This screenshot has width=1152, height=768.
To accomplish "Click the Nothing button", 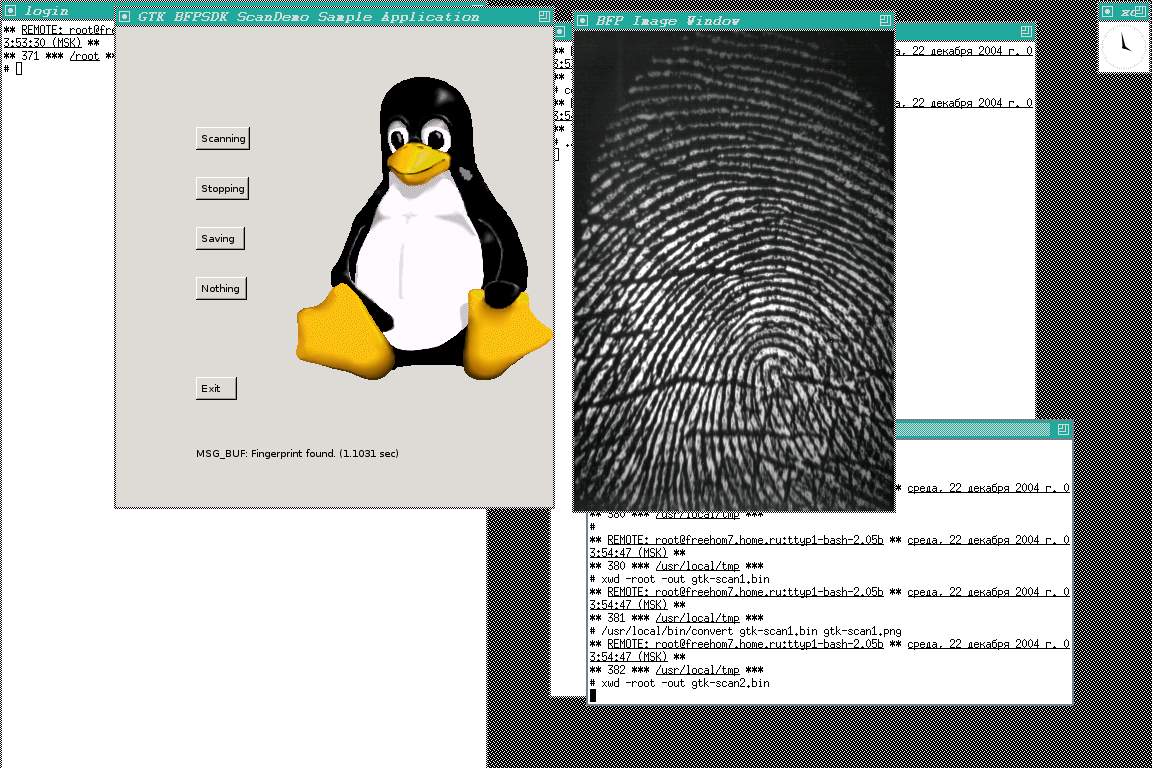I will click(x=221, y=288).
